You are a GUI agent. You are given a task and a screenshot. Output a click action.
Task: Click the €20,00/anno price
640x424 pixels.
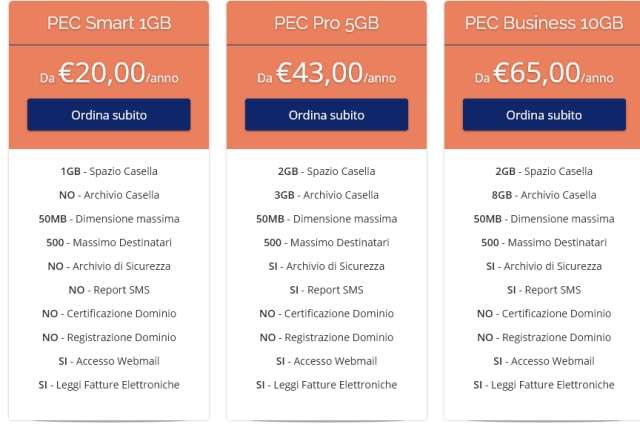point(109,73)
